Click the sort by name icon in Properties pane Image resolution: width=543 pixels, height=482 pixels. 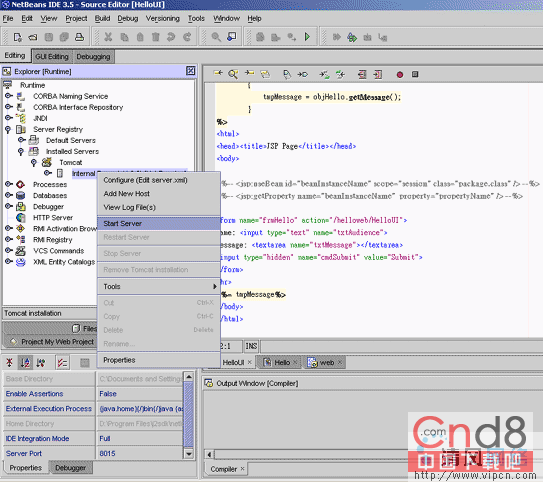coord(25,363)
